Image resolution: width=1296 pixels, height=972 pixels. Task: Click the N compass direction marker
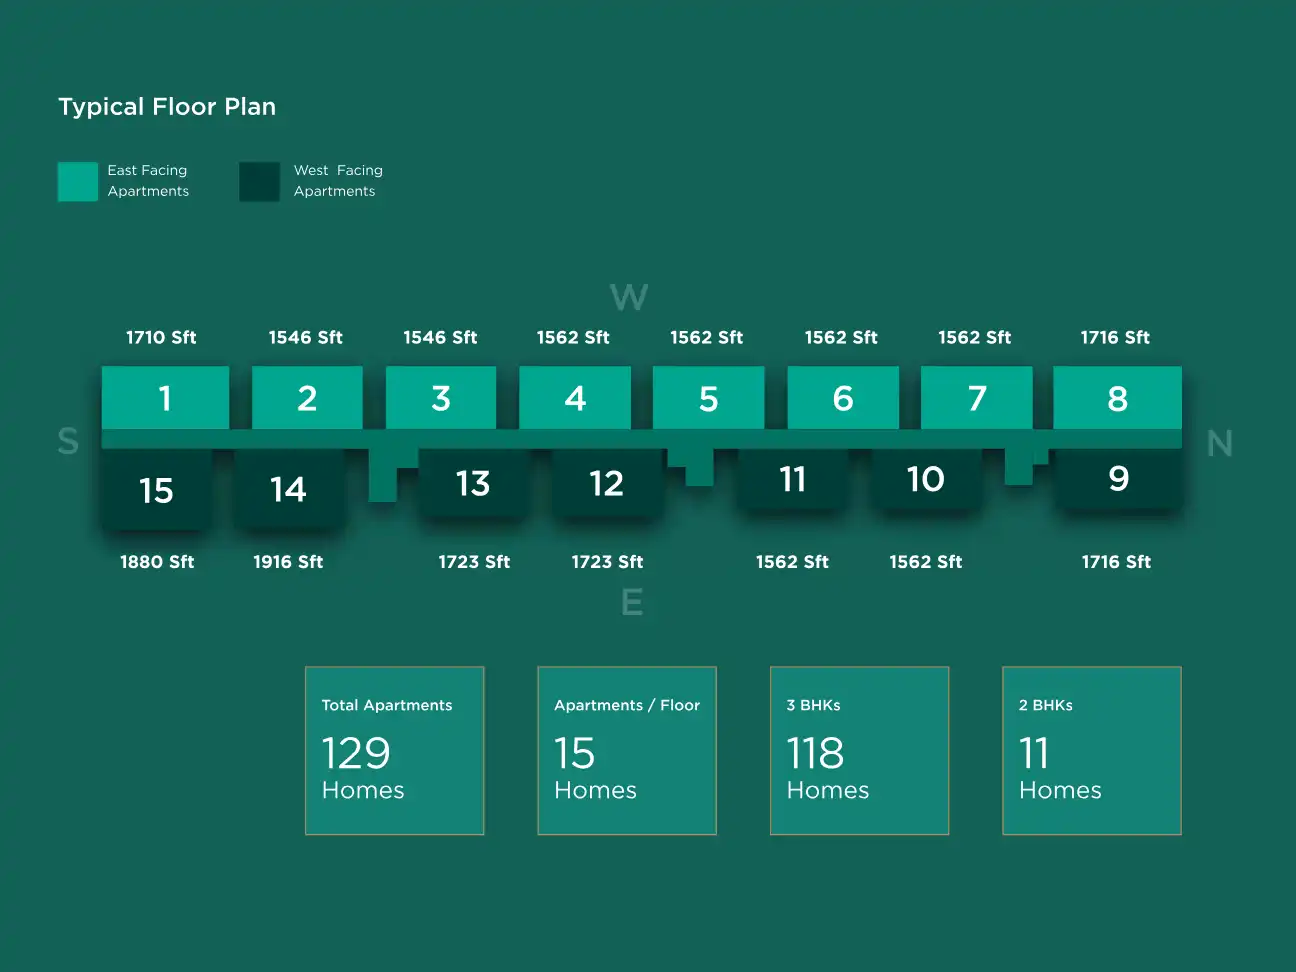click(1219, 443)
